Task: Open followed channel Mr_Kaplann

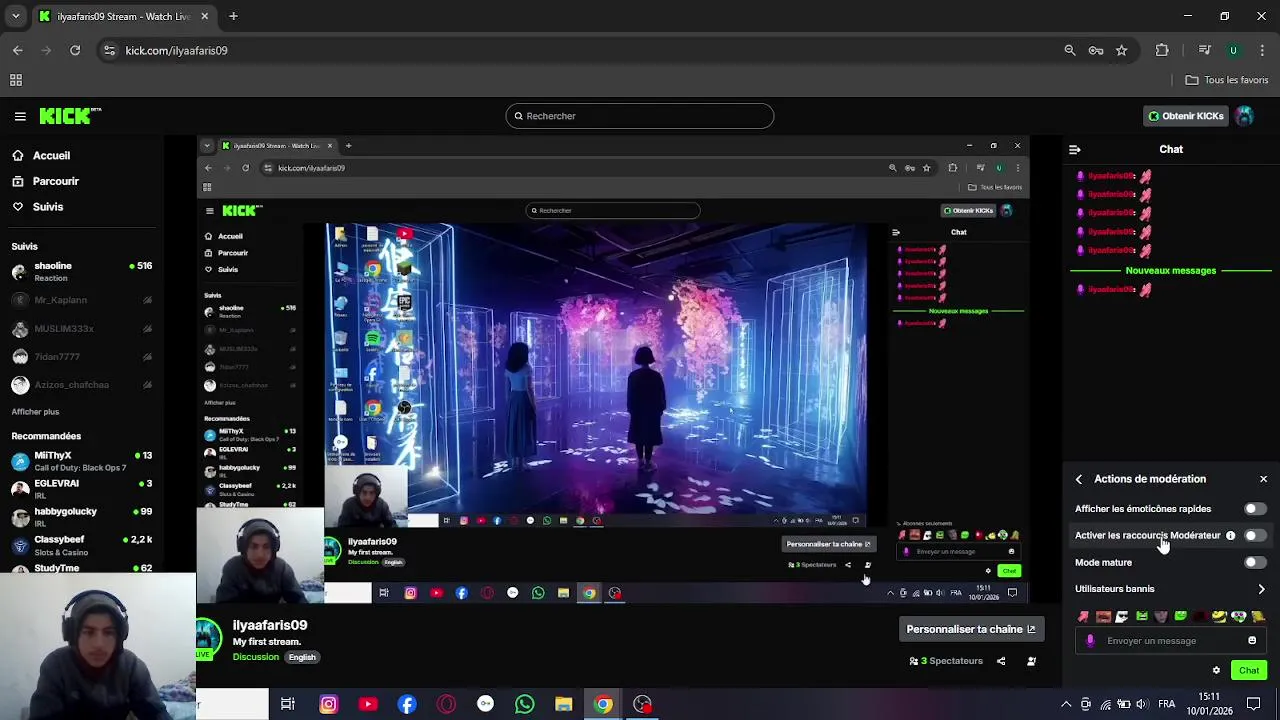Action: [80, 300]
